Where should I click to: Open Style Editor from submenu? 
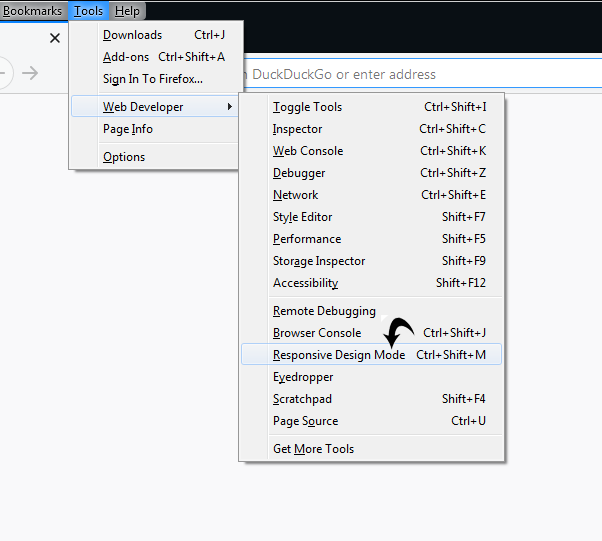tap(371, 217)
